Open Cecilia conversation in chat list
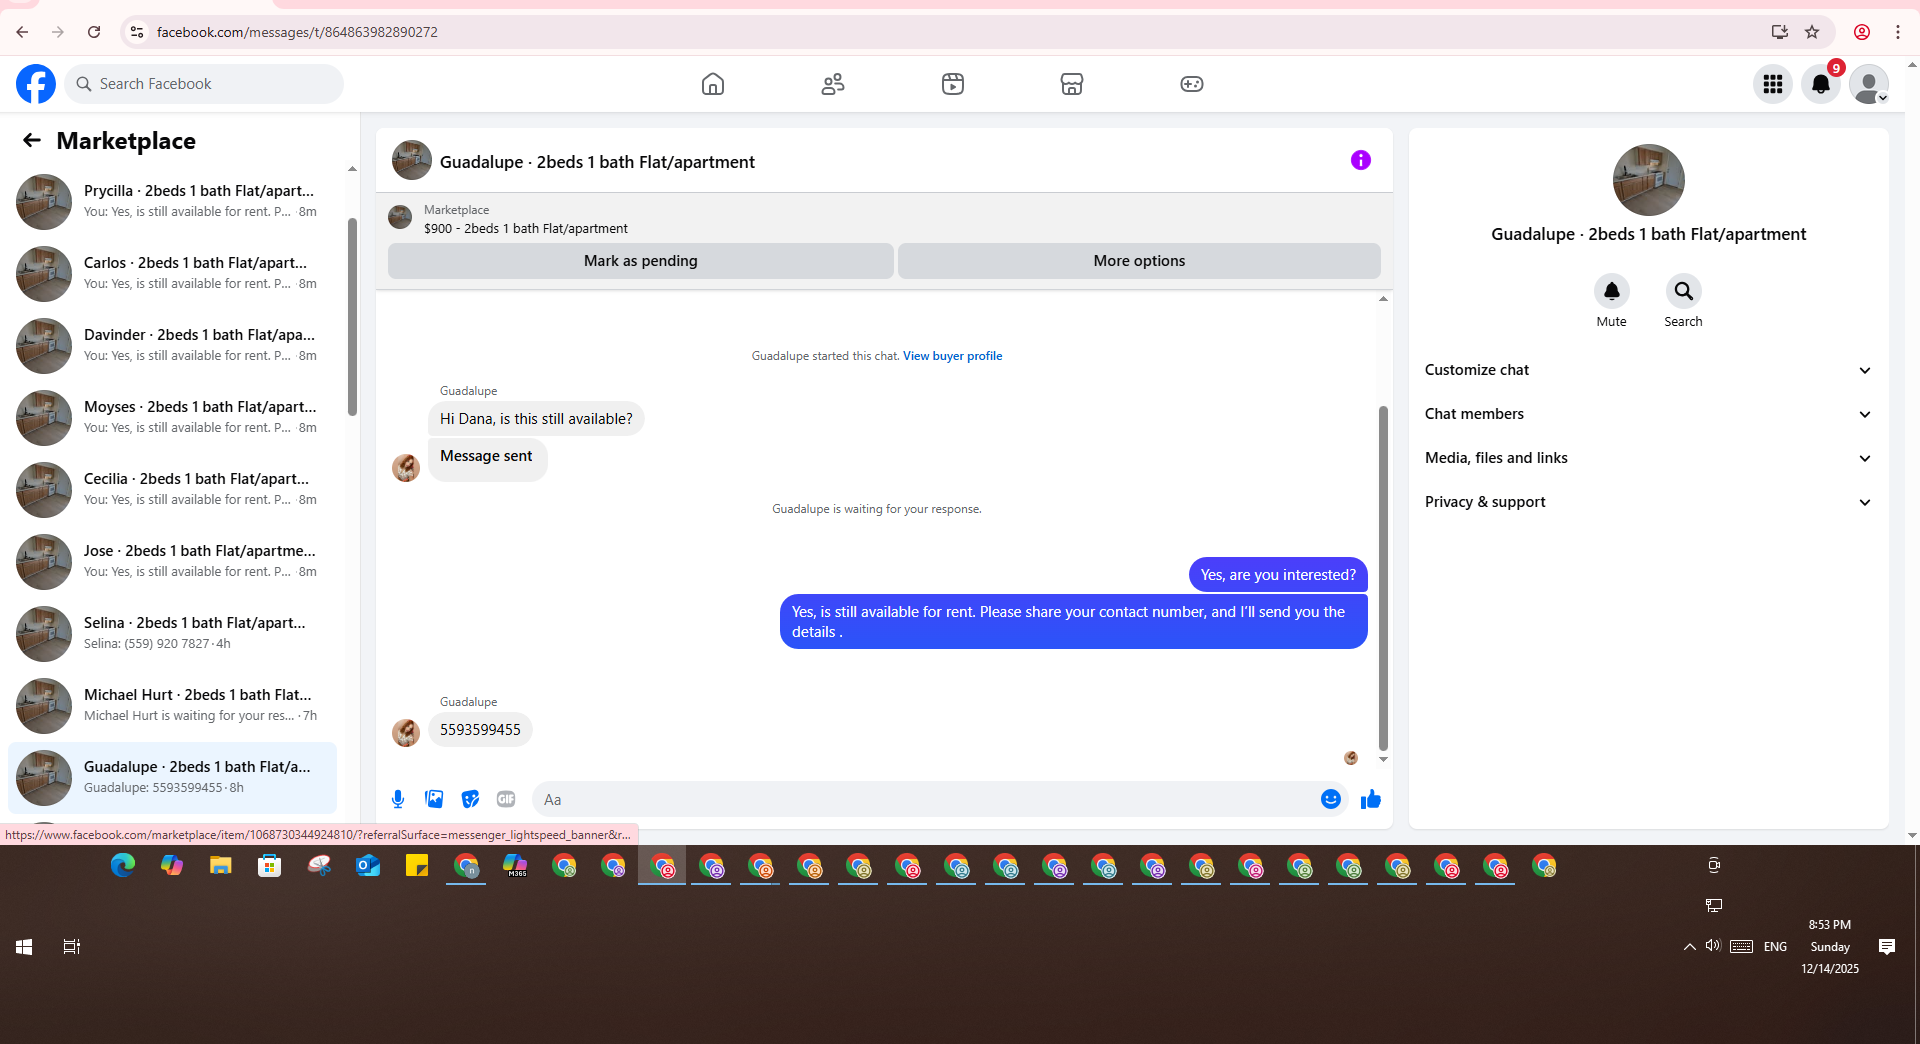This screenshot has width=1920, height=1044. tap(172, 489)
